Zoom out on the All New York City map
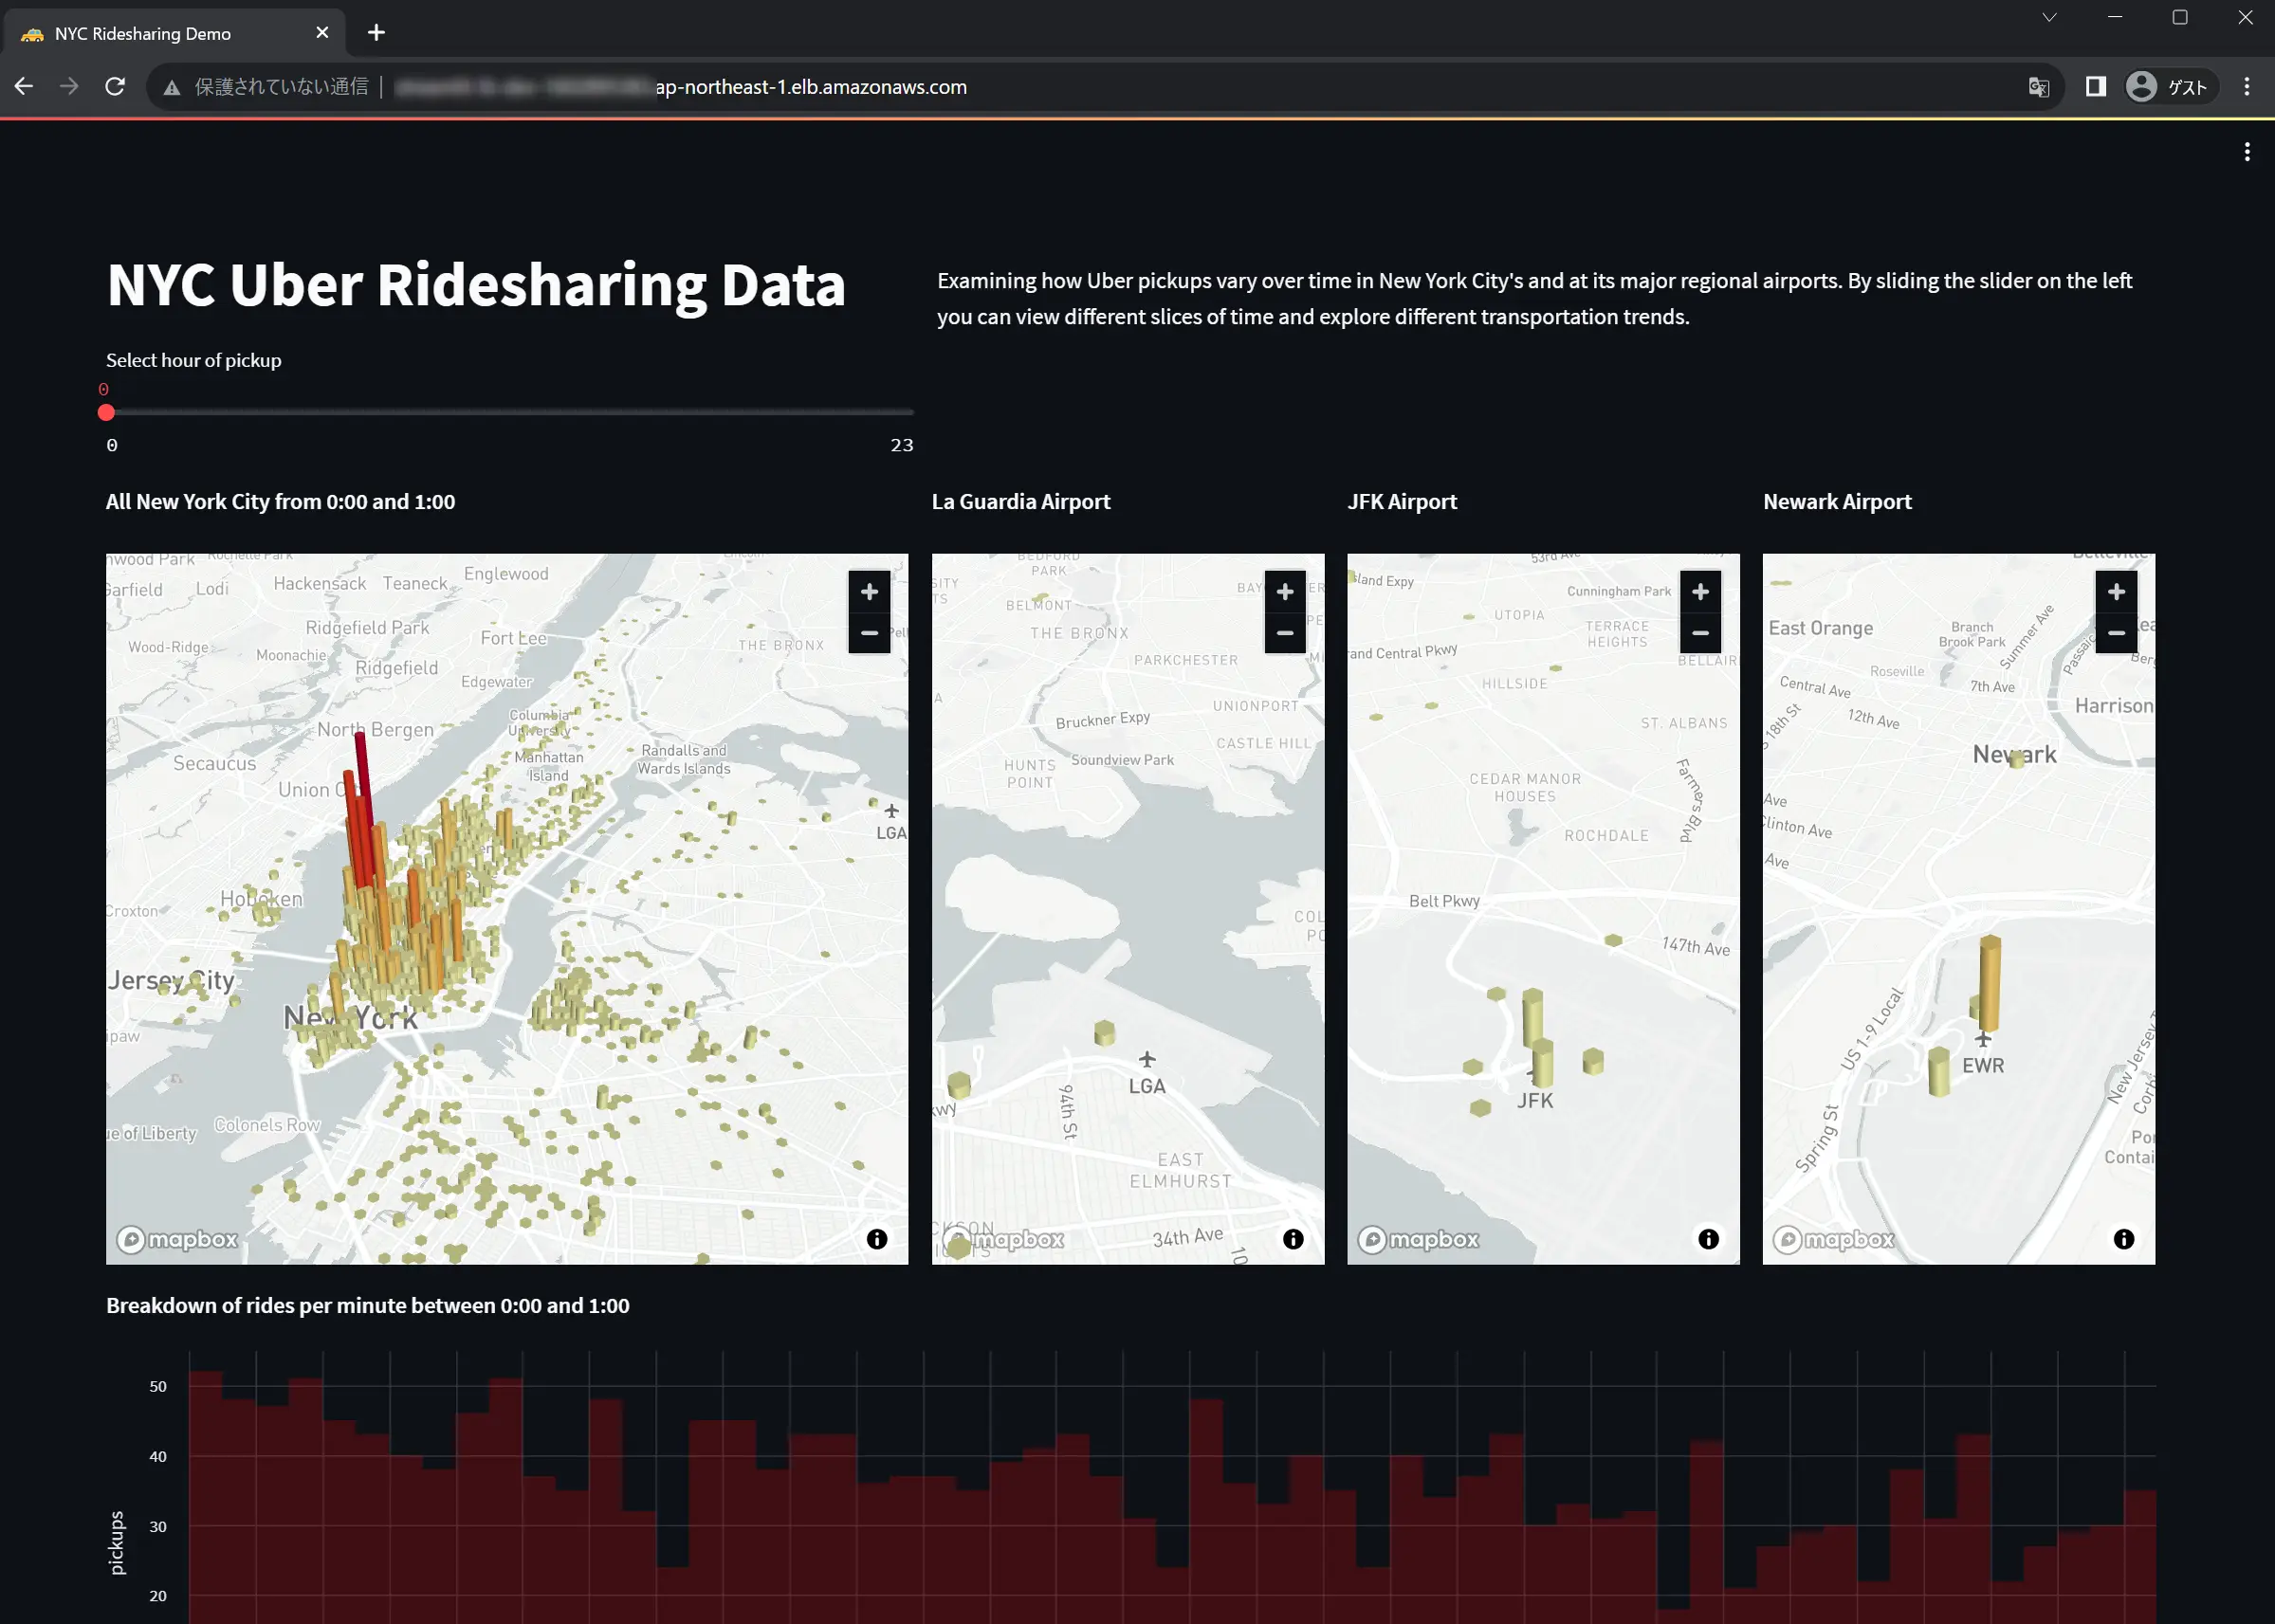2275x1624 pixels. (869, 633)
